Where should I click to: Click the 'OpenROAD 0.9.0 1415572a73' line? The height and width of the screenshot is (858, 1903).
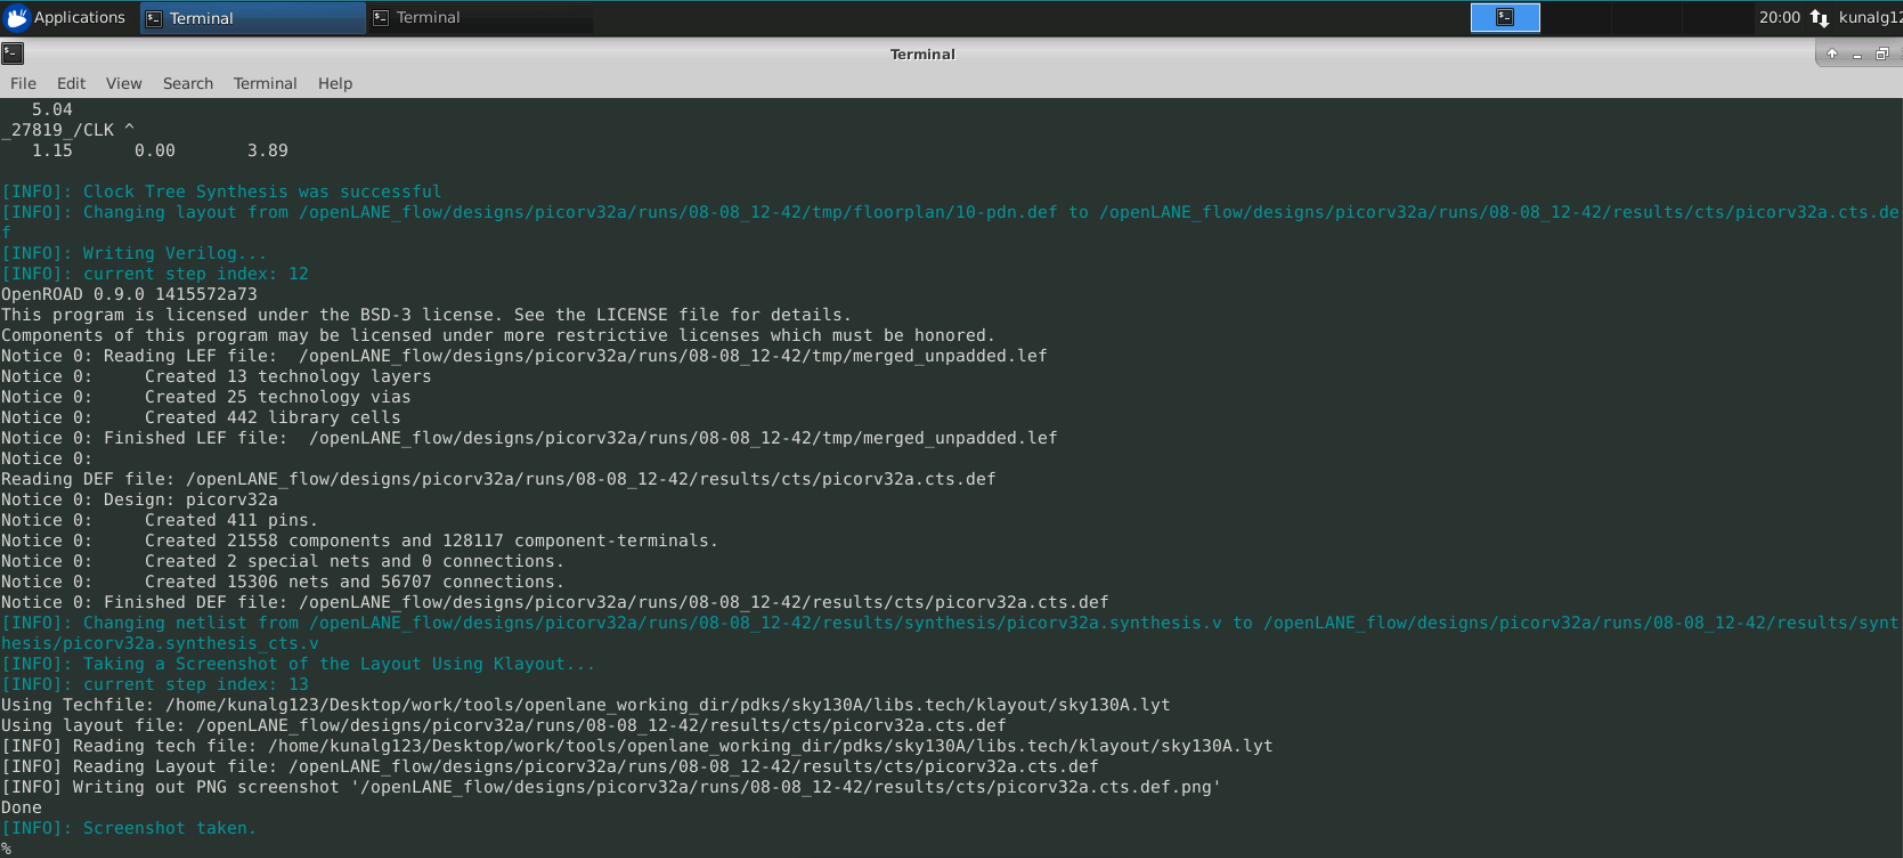(129, 294)
